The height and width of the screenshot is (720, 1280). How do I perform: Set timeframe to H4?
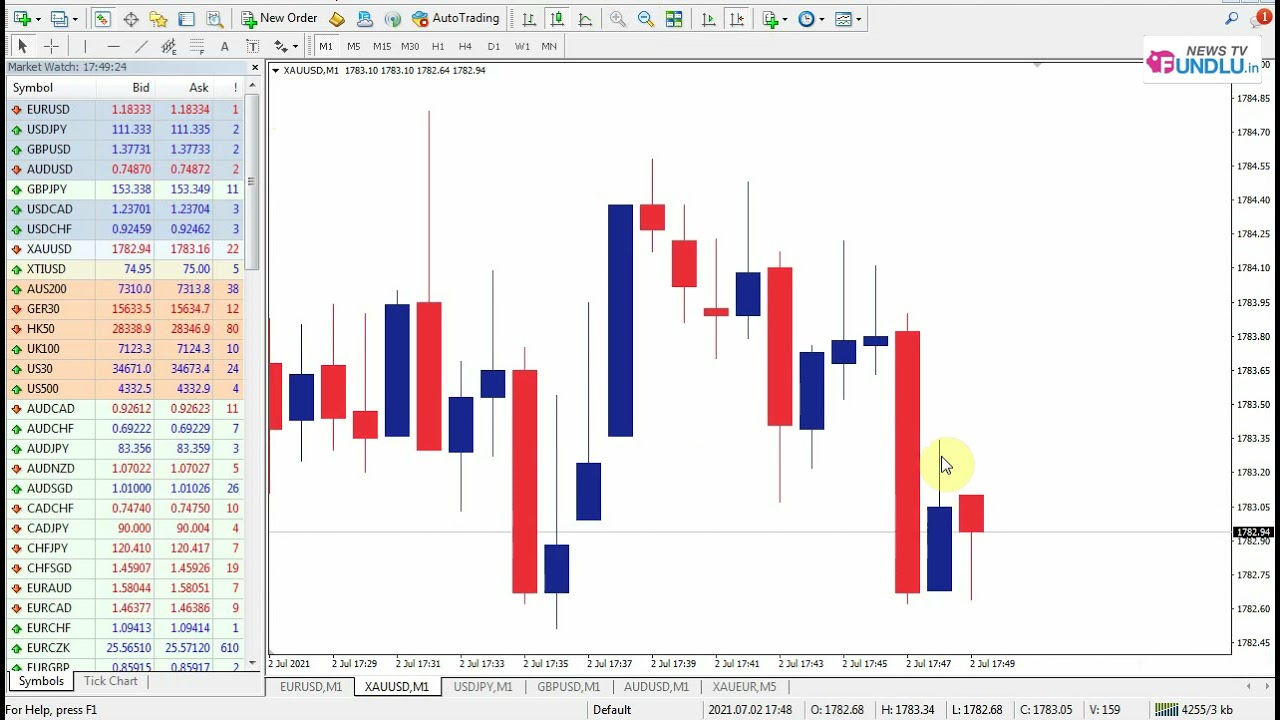click(x=465, y=46)
